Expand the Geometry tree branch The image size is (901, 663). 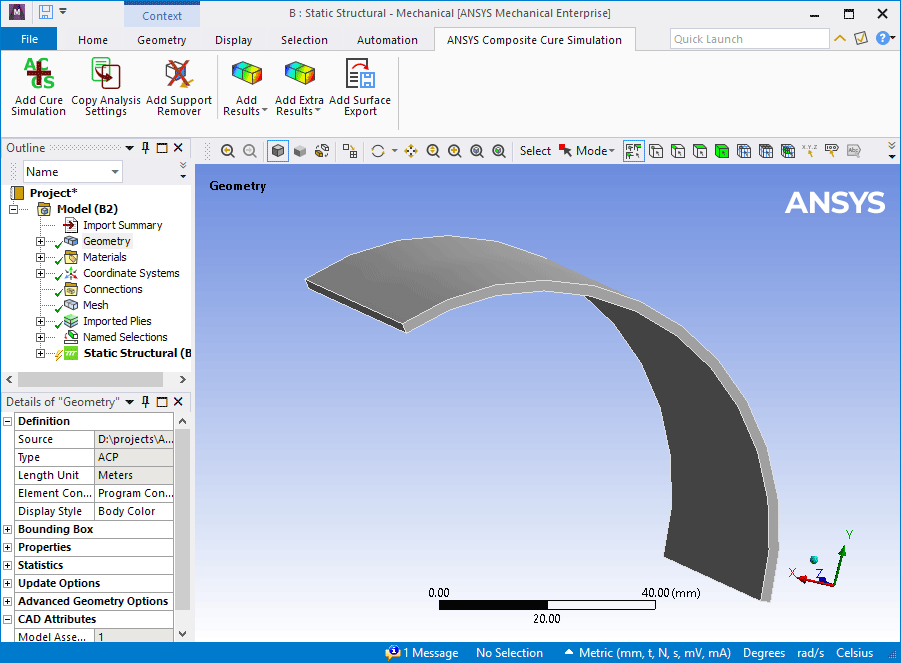point(38,240)
